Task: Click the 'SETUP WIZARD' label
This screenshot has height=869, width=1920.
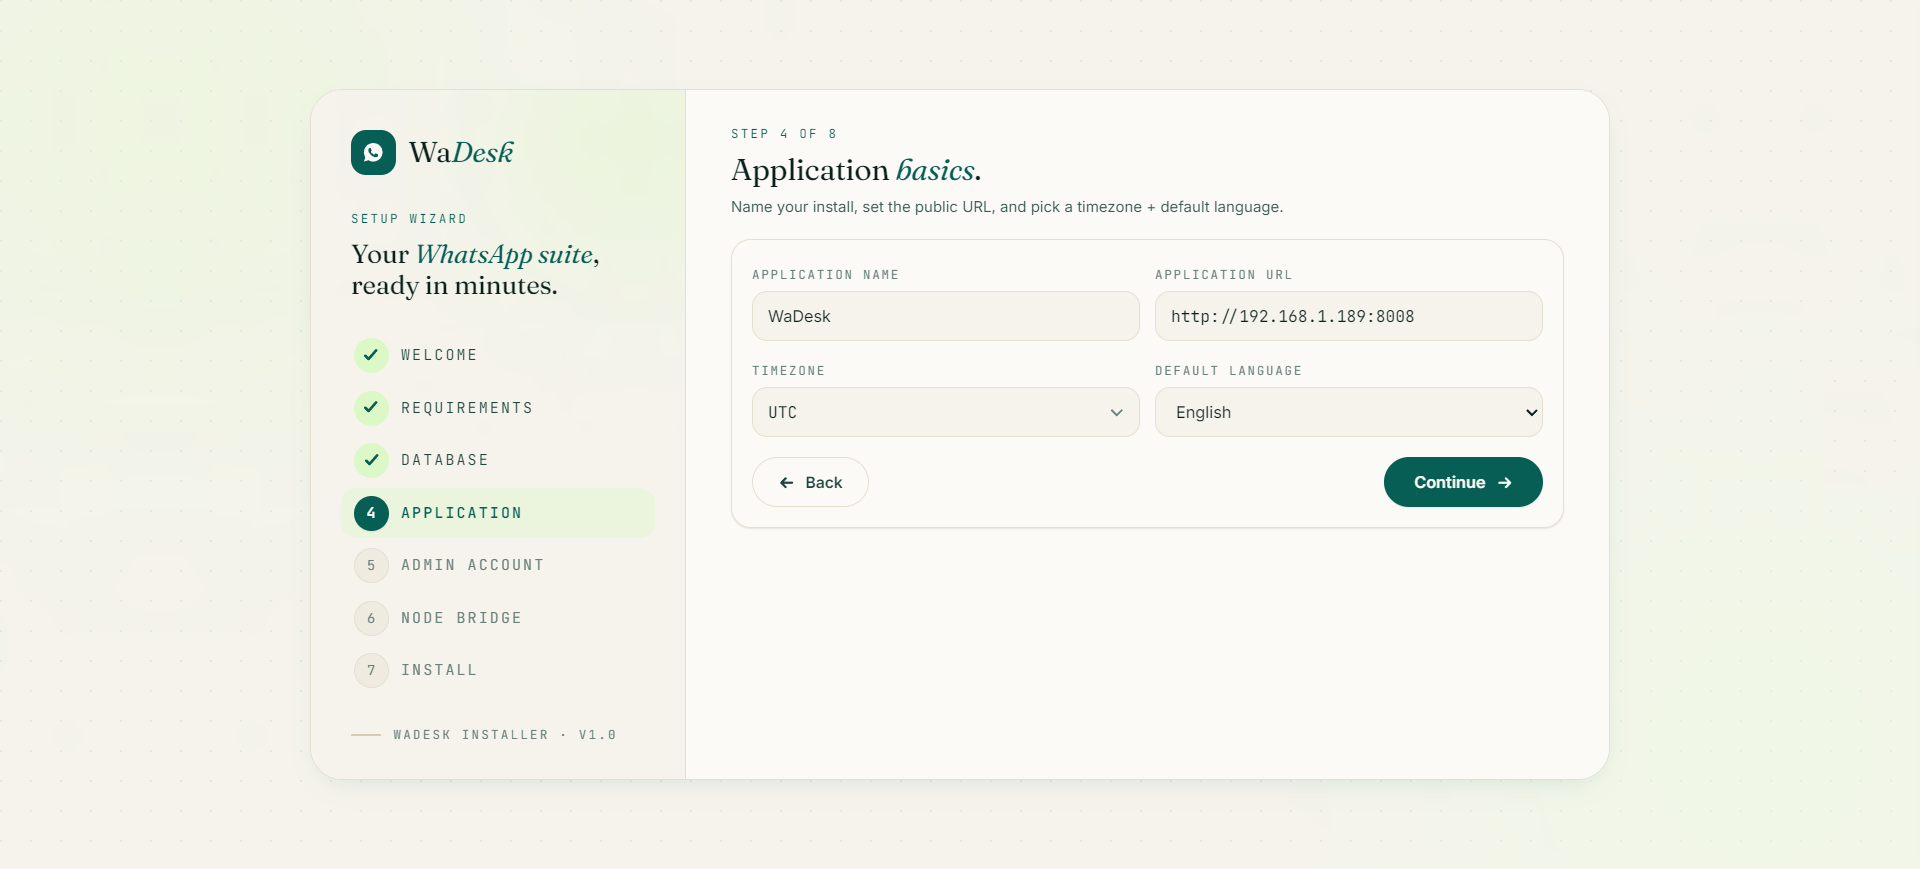Action: (x=409, y=219)
